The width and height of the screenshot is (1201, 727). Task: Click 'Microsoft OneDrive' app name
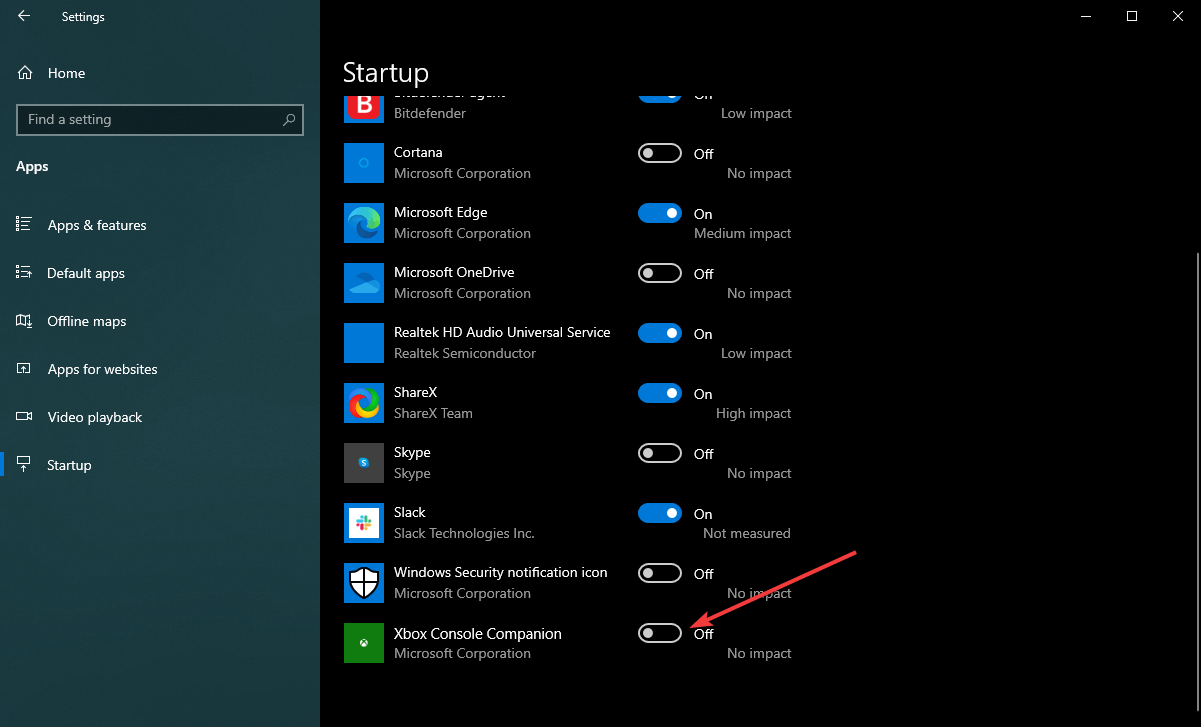click(x=454, y=272)
